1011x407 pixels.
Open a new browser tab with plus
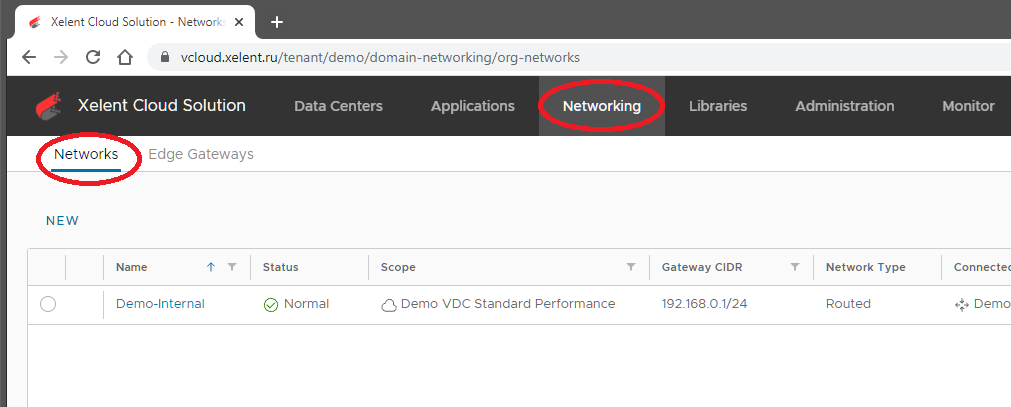click(x=277, y=22)
